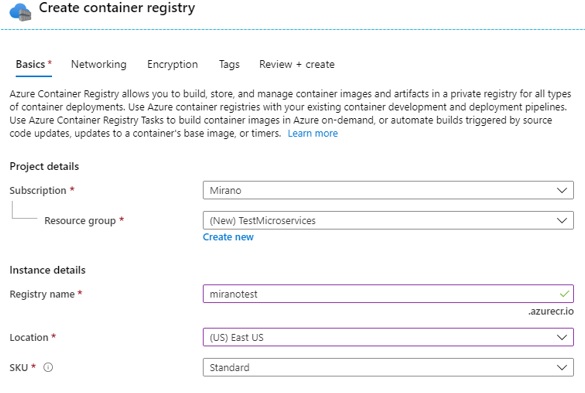
Task: Go to the Review + create tab
Action: [297, 64]
